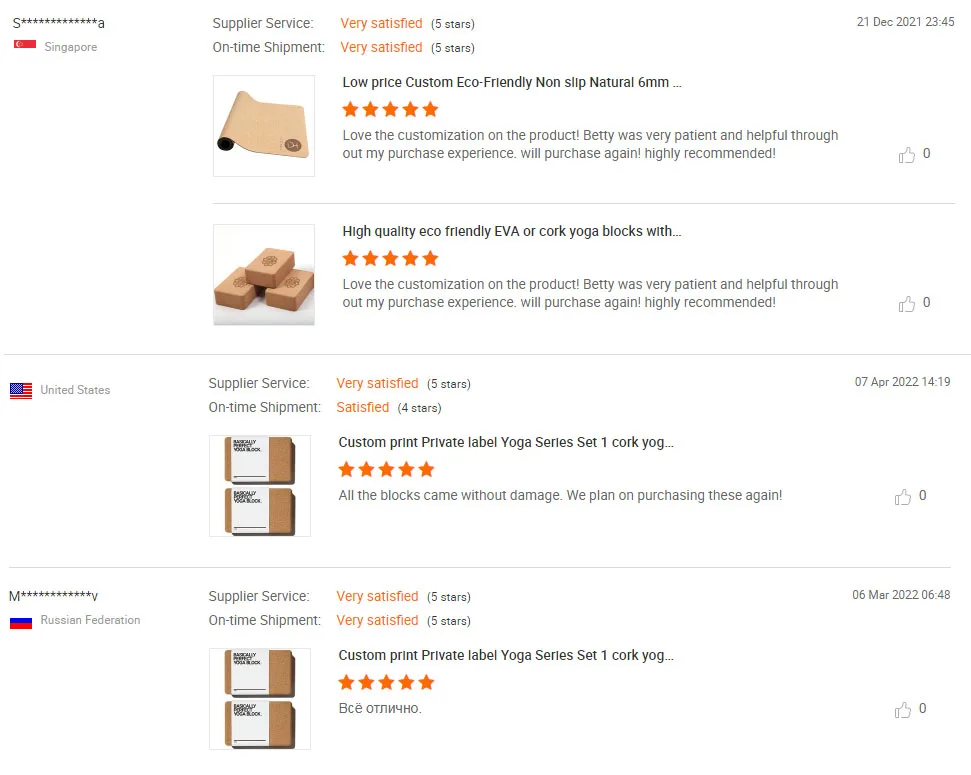Click reviewer name S*************a
The image size is (971, 775).
[58, 23]
